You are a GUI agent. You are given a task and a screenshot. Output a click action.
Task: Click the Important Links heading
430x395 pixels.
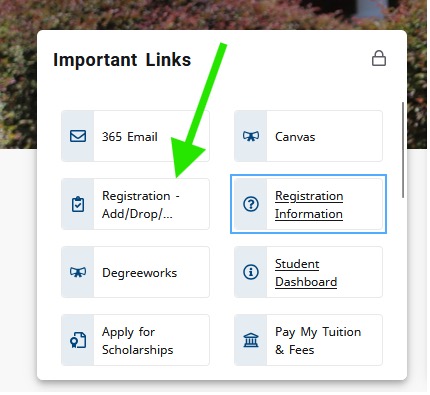click(122, 60)
